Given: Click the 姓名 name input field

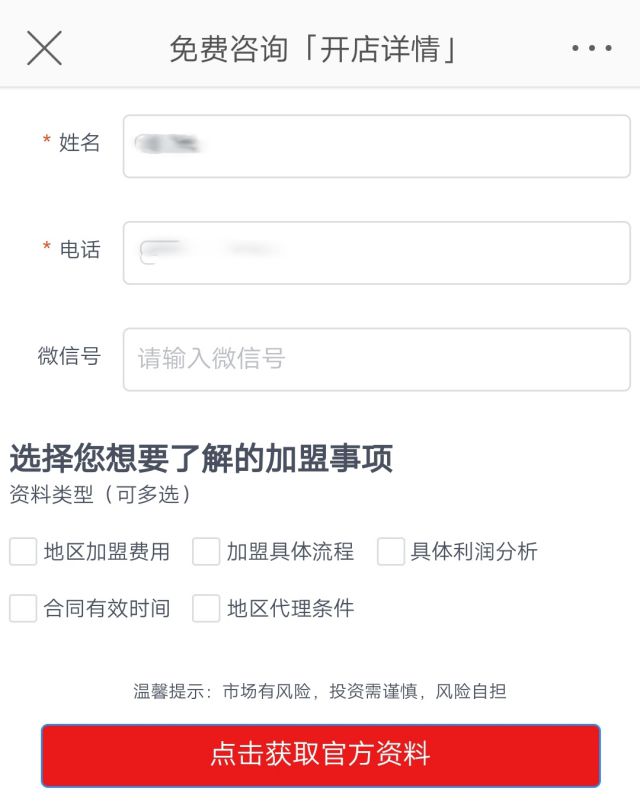Looking at the screenshot, I should tap(376, 146).
